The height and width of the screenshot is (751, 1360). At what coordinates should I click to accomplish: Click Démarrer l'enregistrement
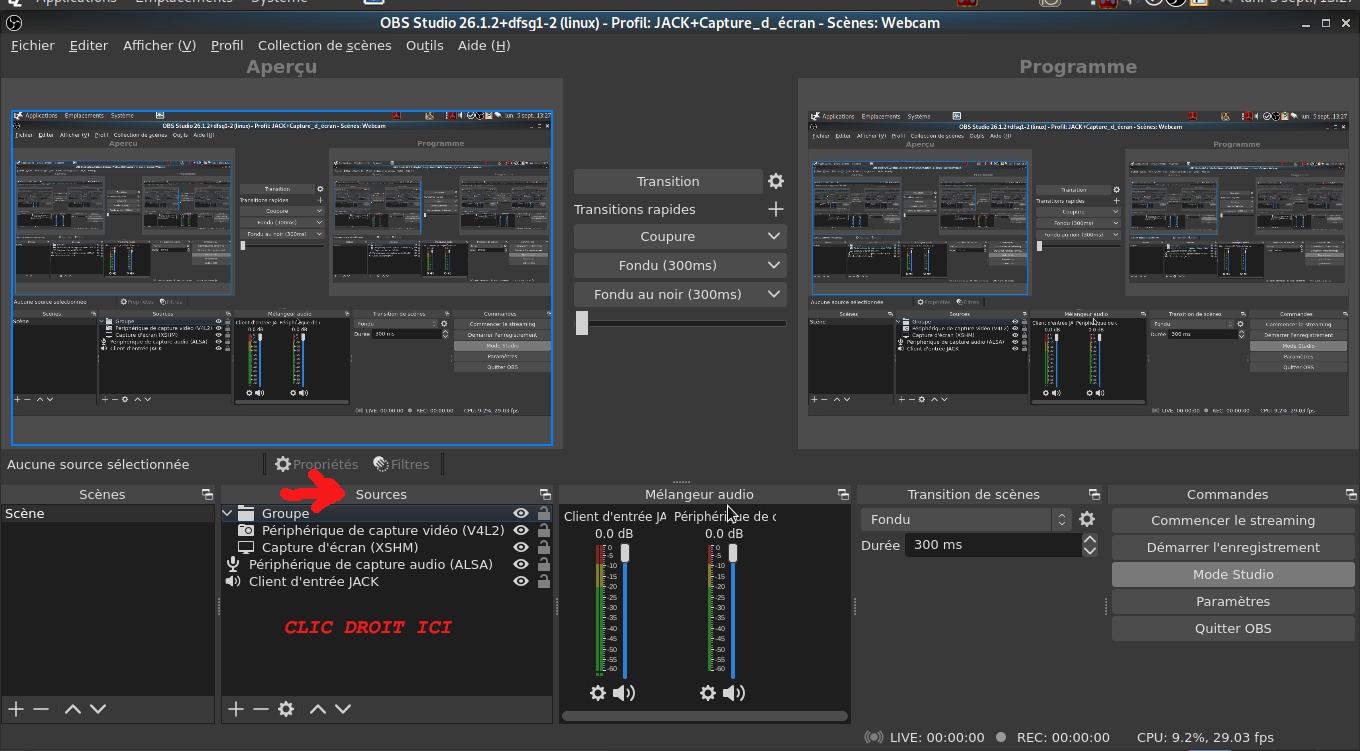(x=1233, y=547)
